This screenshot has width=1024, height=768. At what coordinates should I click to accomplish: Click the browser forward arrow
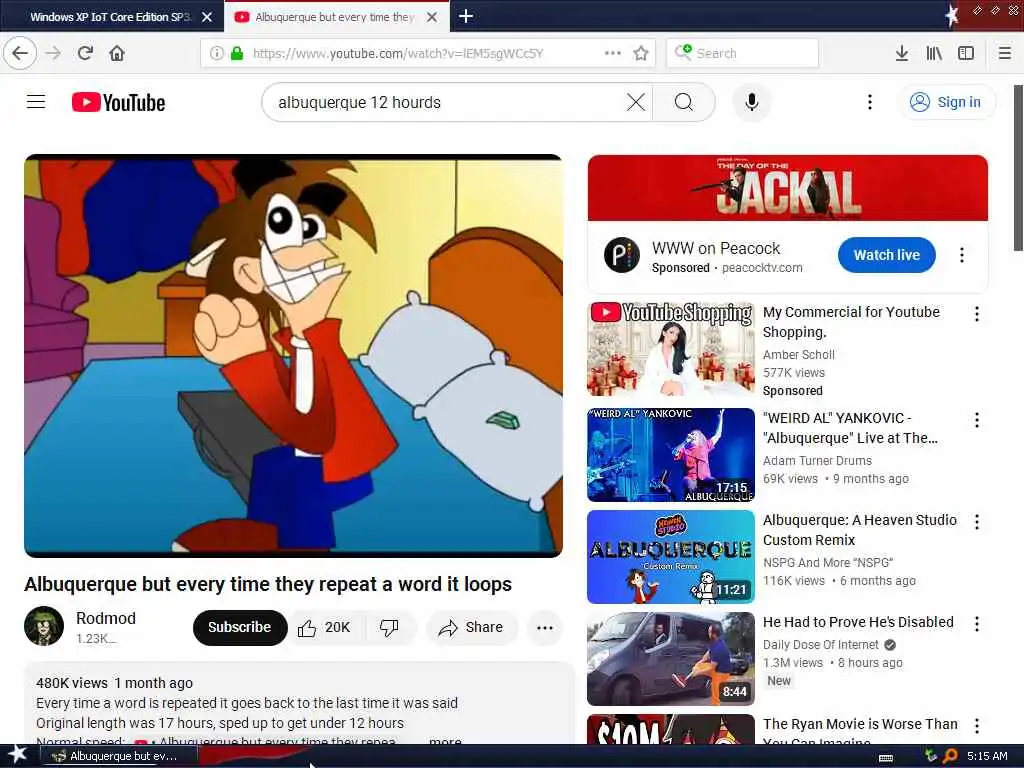click(54, 53)
